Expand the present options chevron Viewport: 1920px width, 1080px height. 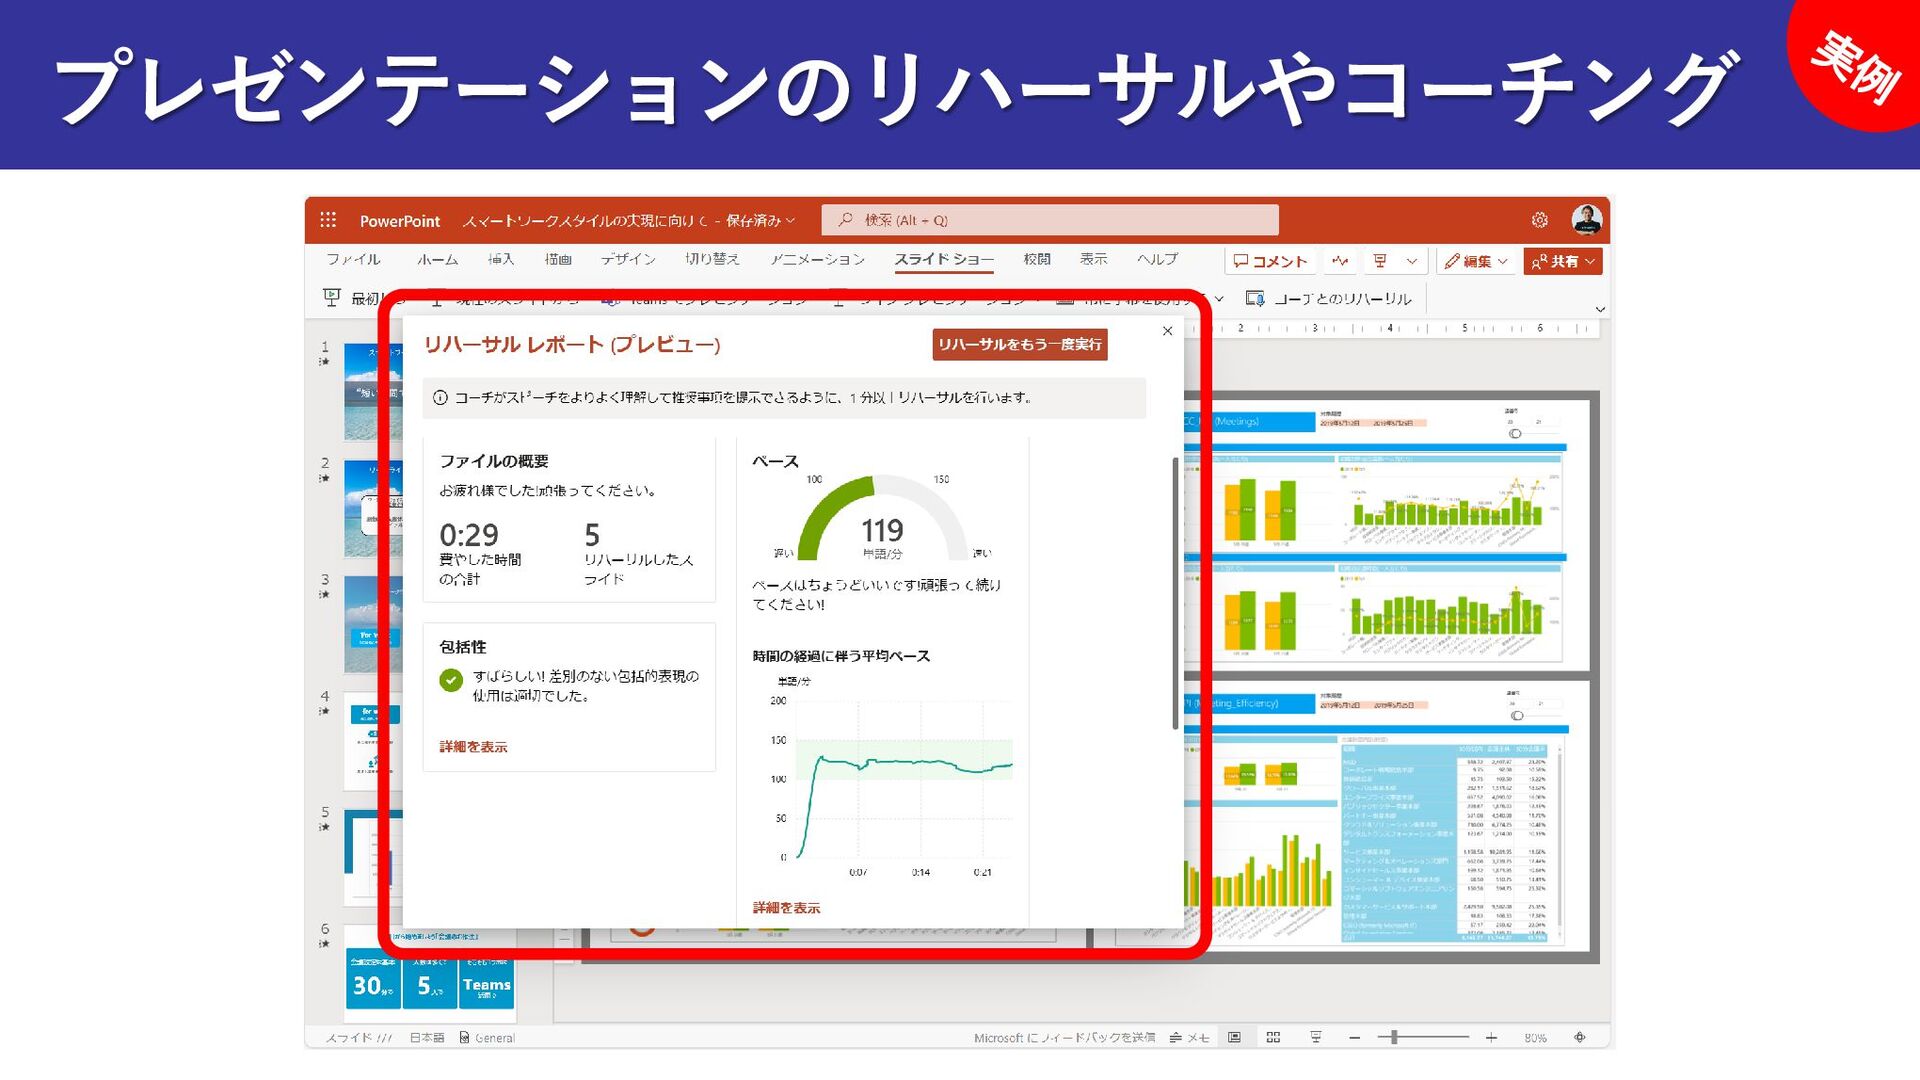point(1412,261)
